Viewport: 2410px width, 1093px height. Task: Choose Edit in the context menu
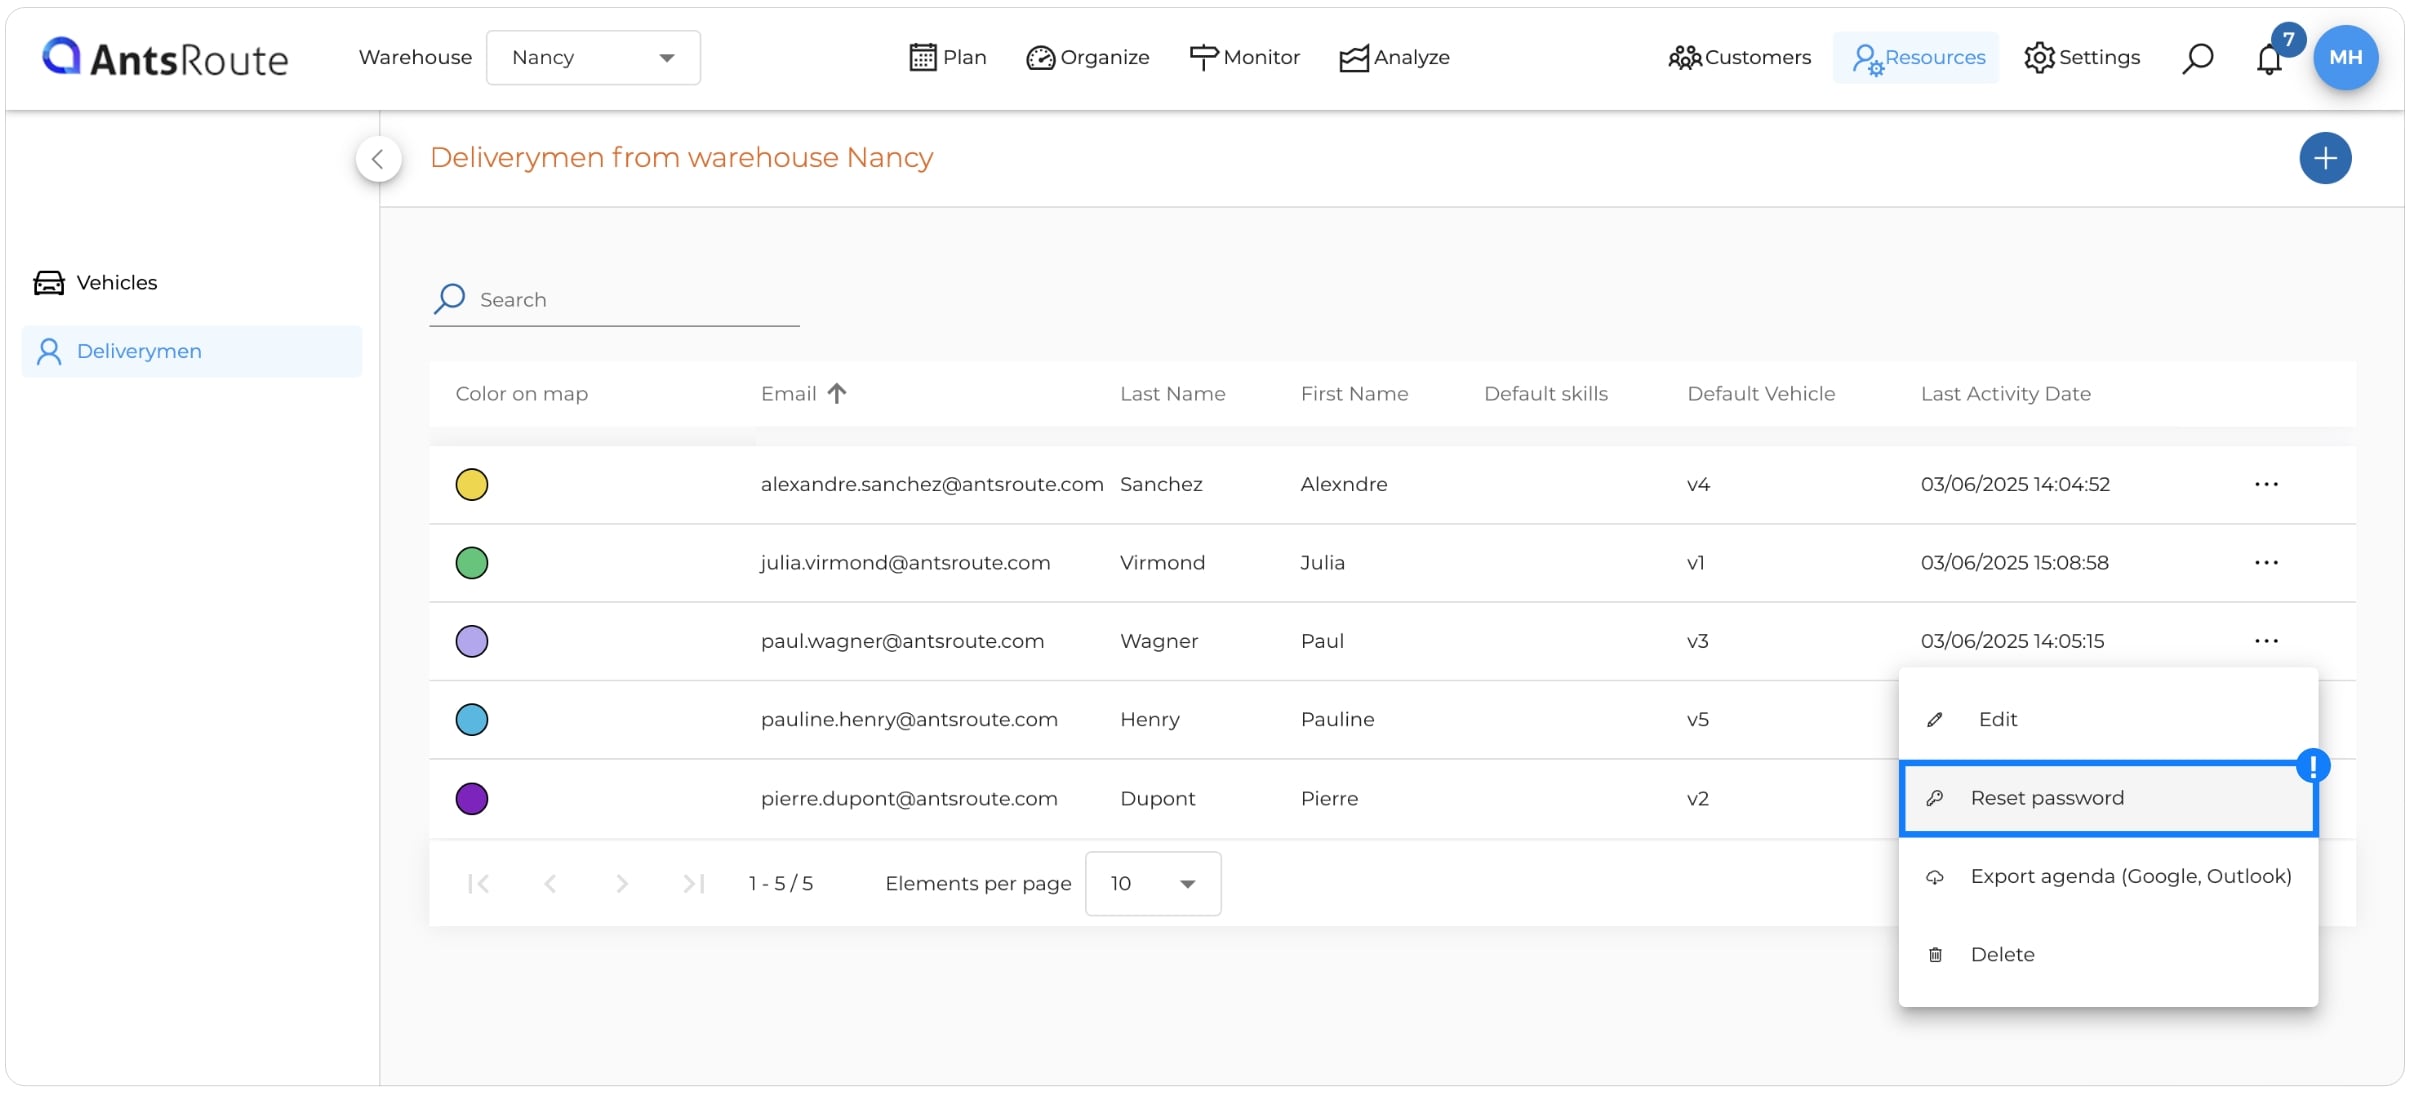pos(2108,719)
